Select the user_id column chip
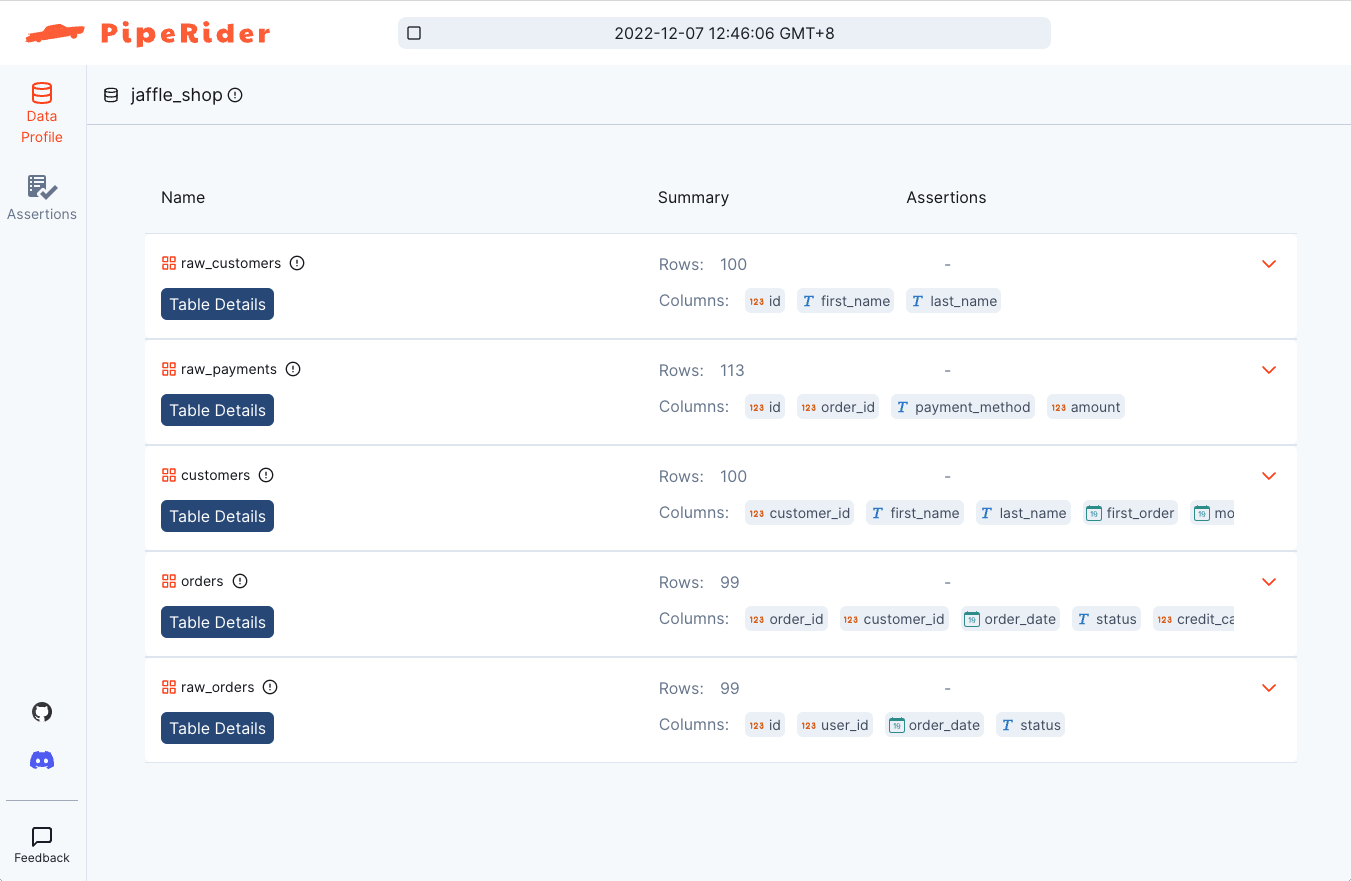The width and height of the screenshot is (1351, 881). click(835, 725)
